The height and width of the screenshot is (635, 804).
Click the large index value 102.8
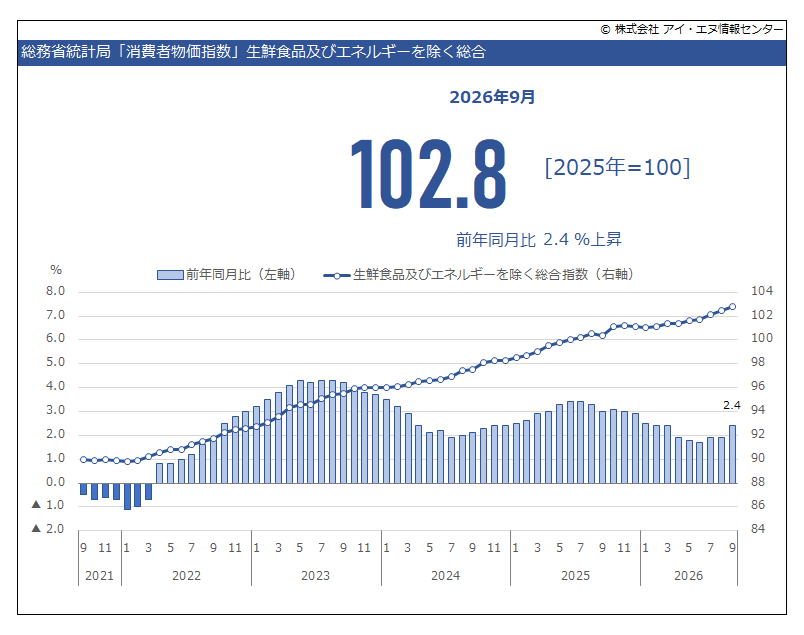click(428, 174)
